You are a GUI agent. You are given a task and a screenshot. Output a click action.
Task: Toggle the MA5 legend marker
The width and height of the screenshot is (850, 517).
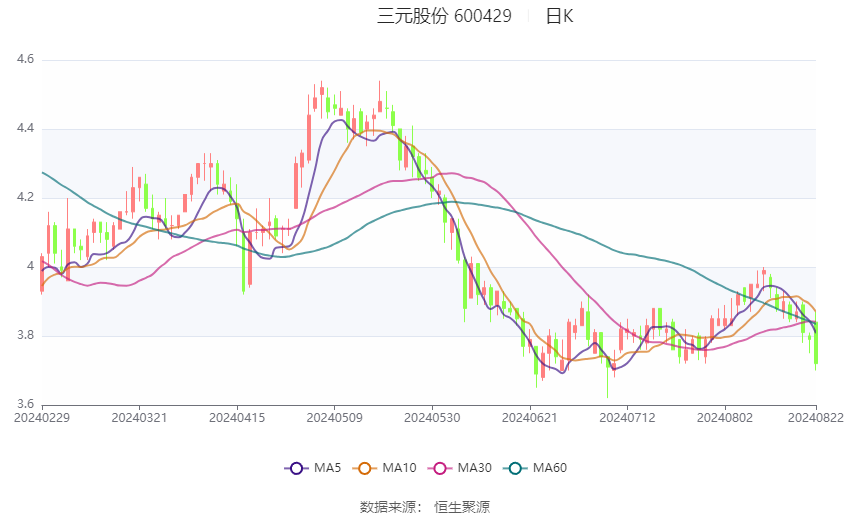(296, 468)
